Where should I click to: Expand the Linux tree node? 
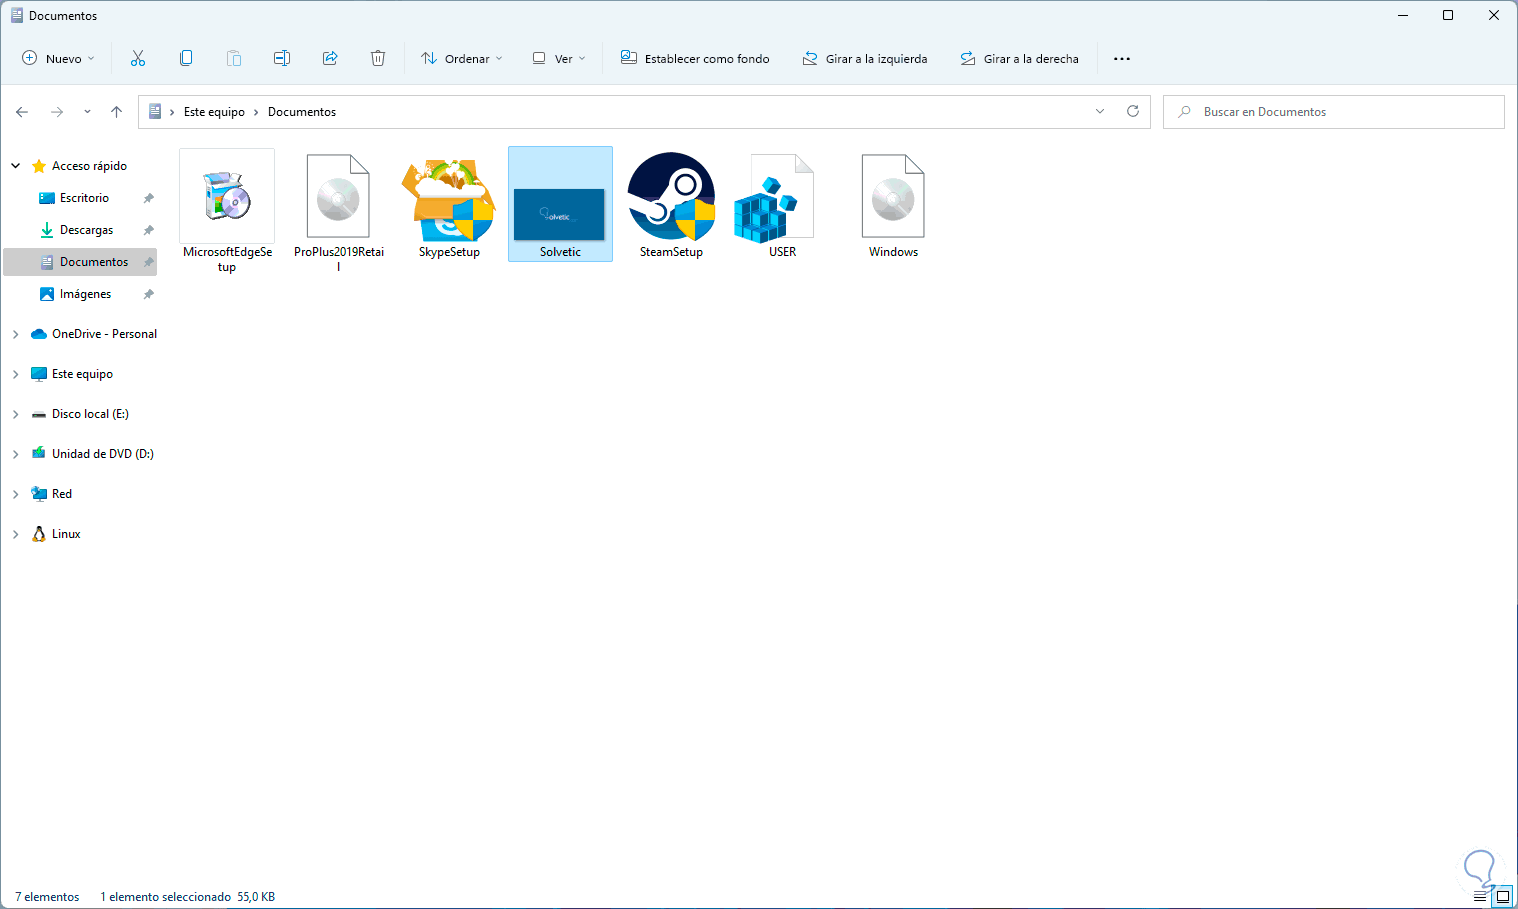16,534
